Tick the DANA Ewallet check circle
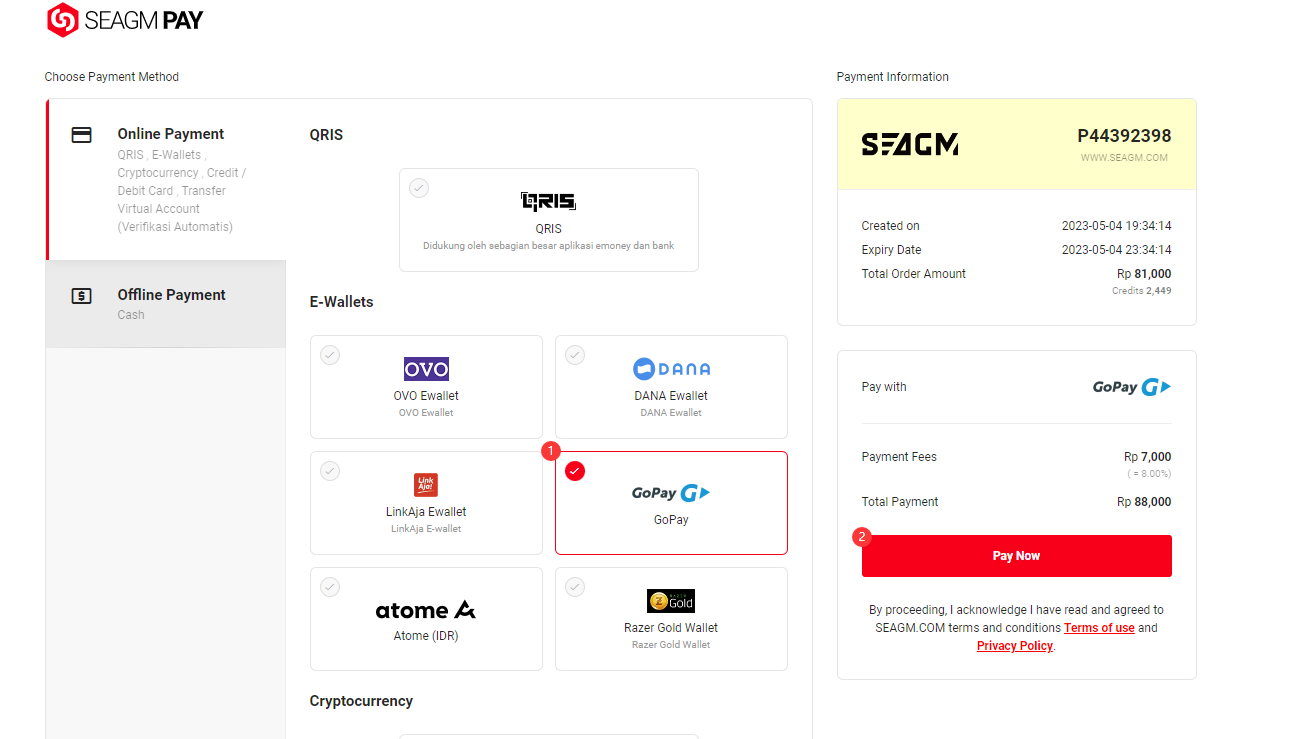 click(575, 355)
